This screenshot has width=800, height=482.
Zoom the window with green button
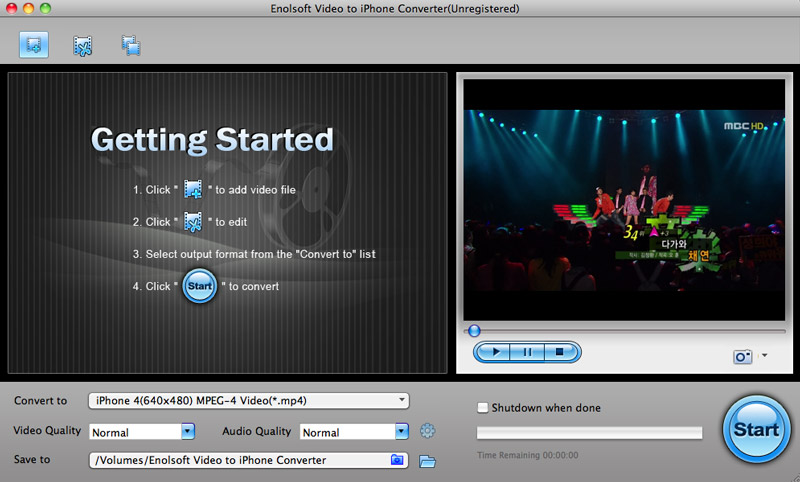pyautogui.click(x=45, y=8)
